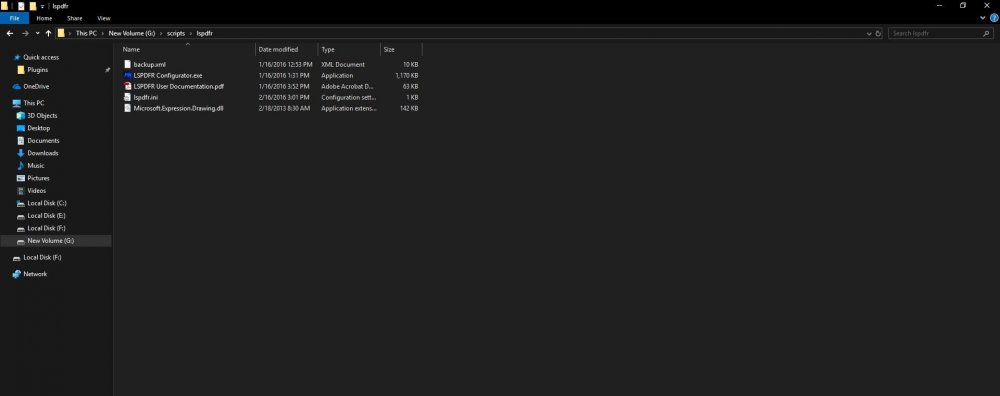Open the Explorer help icon

994,18
